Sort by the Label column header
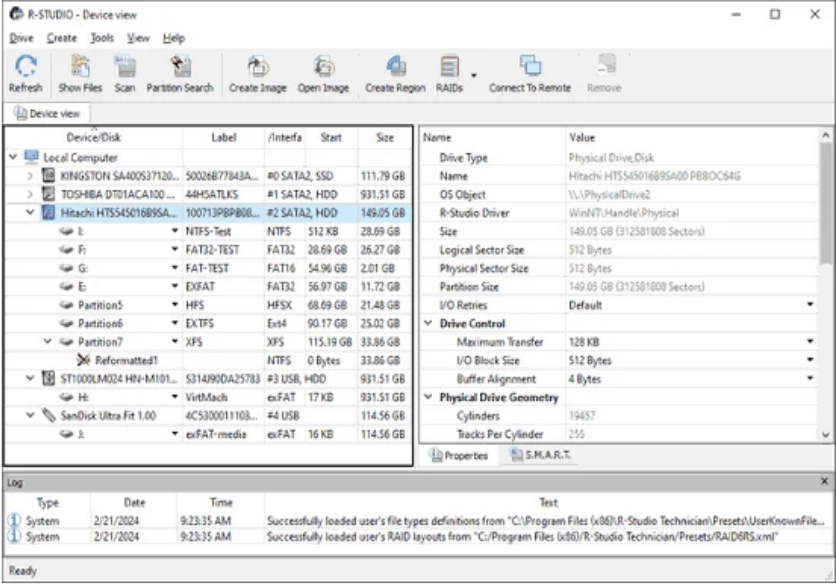Viewport: 836px width, 584px height. coord(224,138)
